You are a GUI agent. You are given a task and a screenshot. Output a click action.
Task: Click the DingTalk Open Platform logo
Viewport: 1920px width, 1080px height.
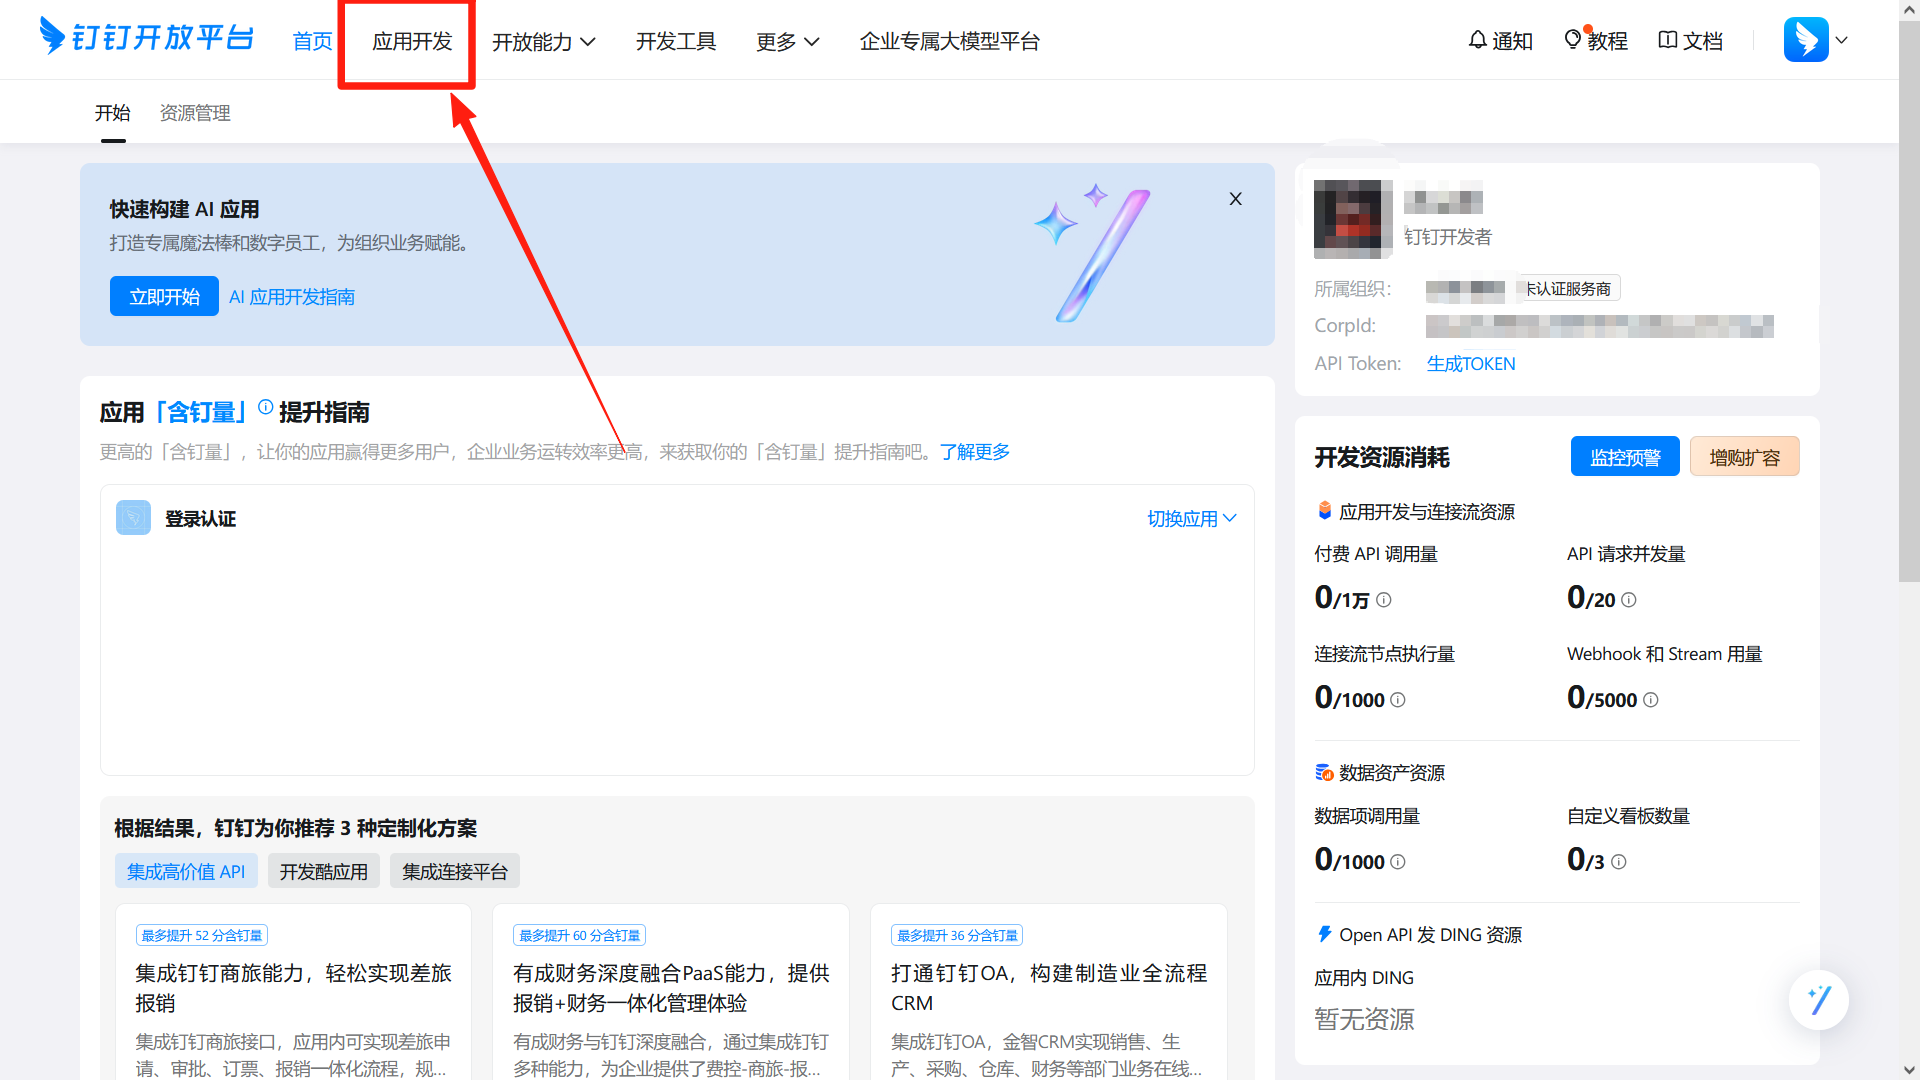click(x=146, y=37)
